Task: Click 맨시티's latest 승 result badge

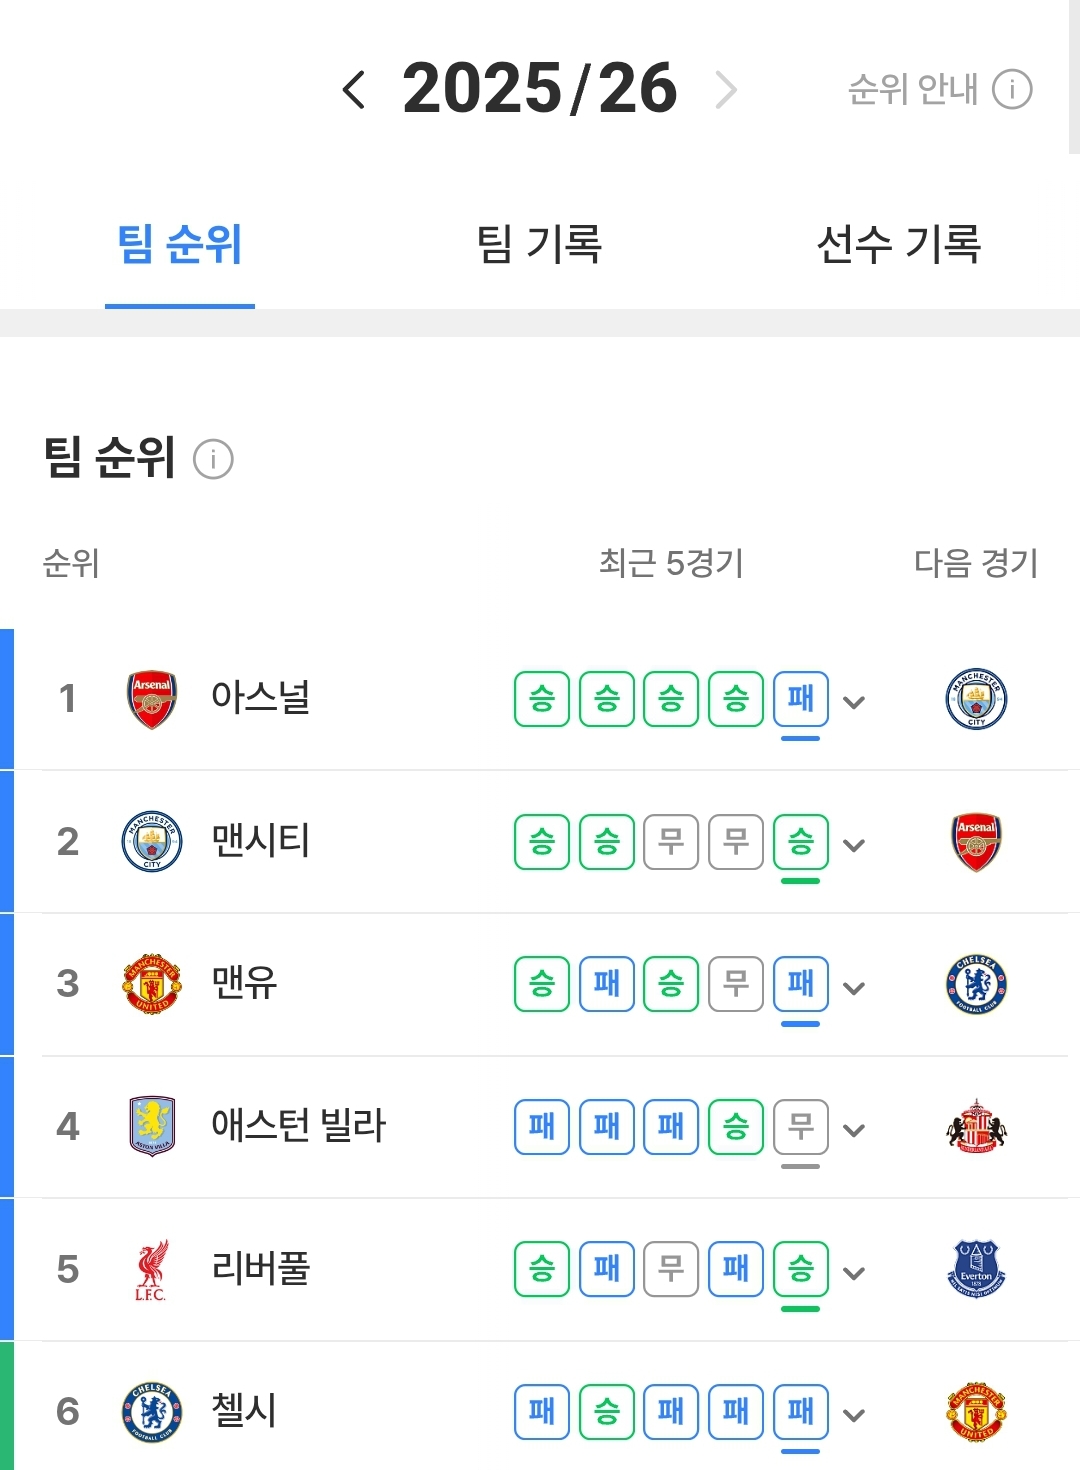Action: click(x=801, y=842)
